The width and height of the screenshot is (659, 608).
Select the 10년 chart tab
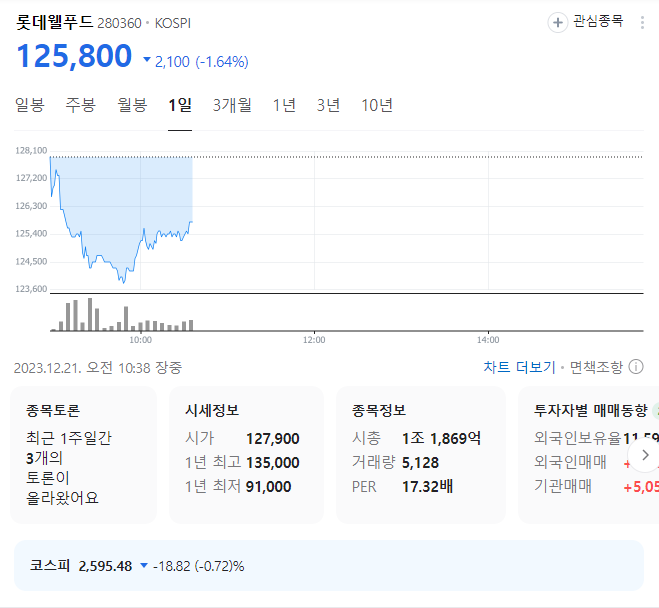pos(377,105)
